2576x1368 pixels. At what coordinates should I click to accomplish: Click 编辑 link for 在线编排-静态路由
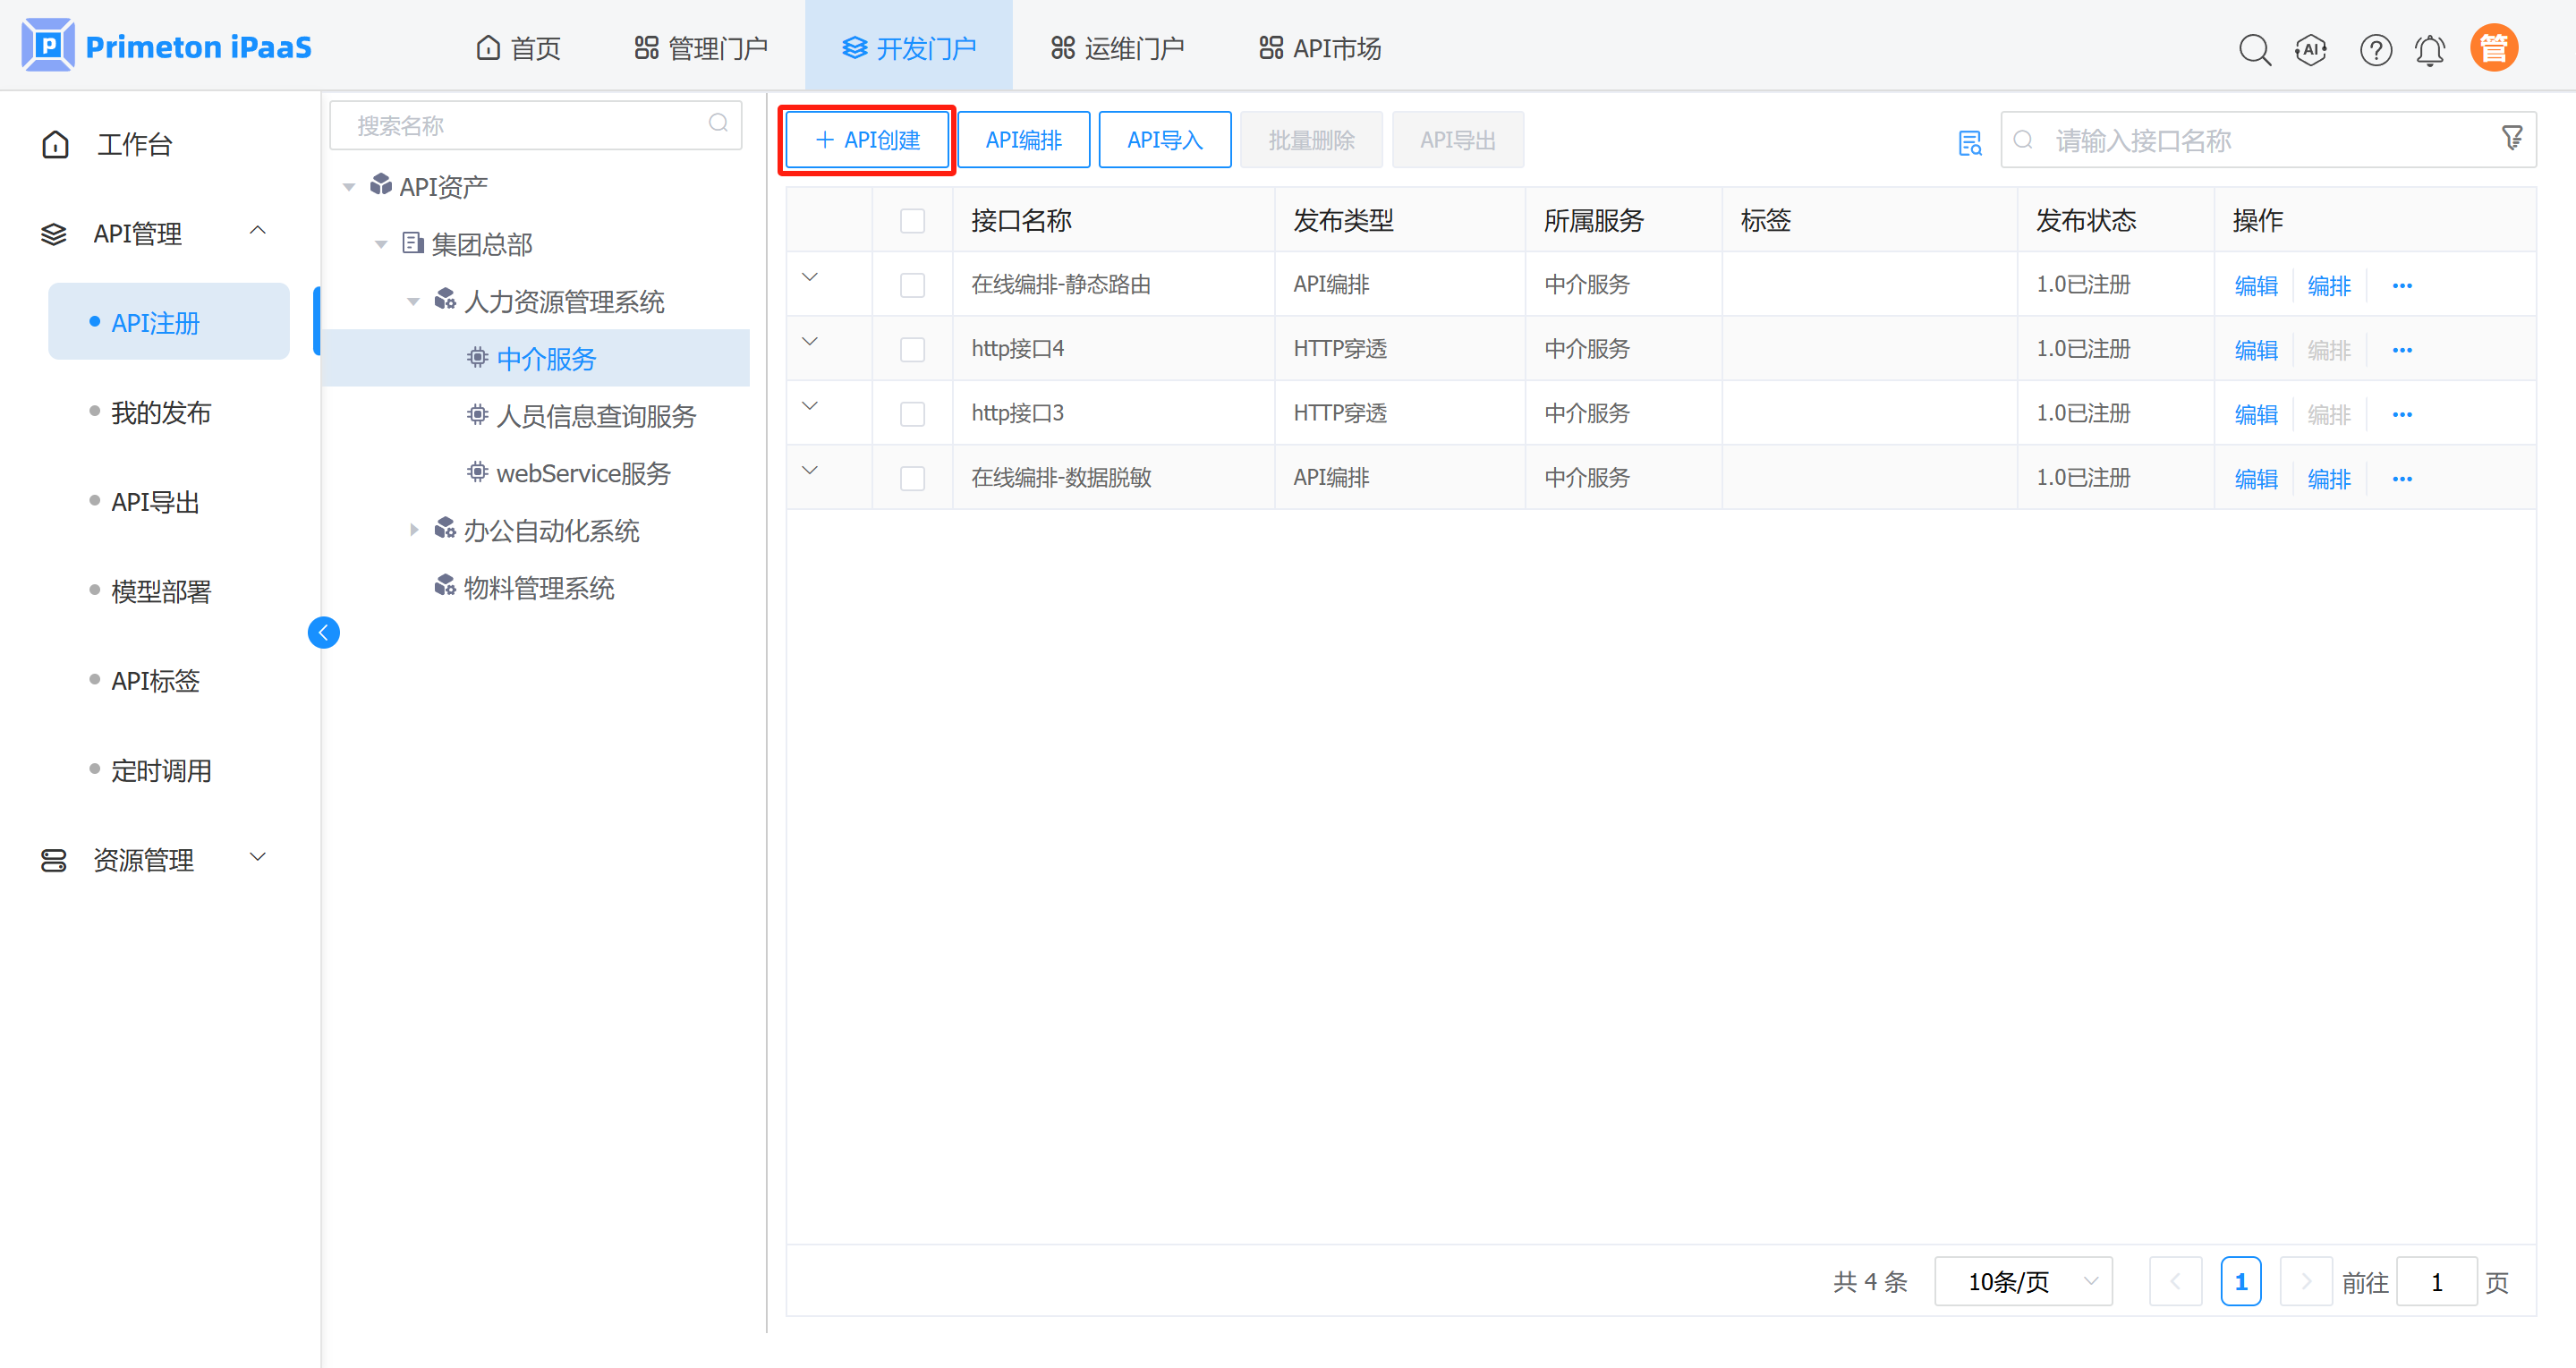tap(2255, 286)
